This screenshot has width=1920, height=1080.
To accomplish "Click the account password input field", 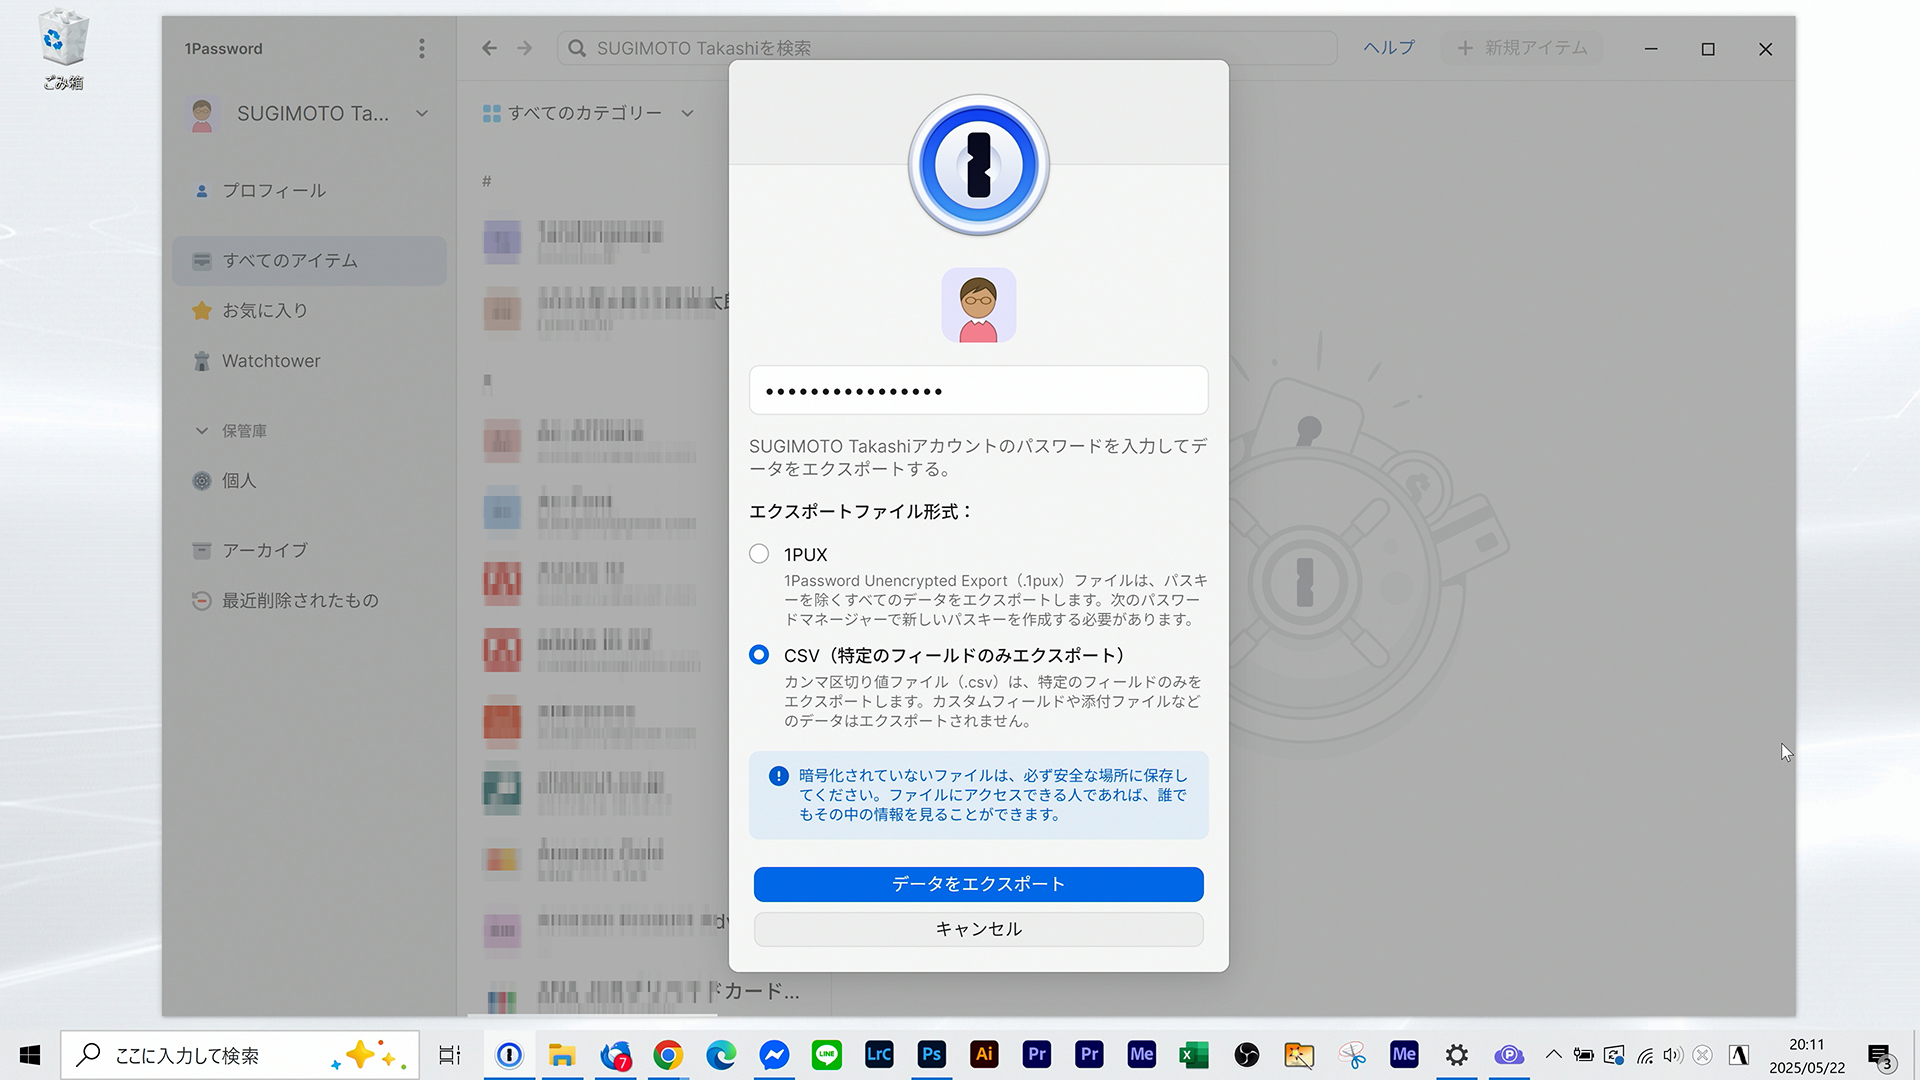I will [978, 390].
